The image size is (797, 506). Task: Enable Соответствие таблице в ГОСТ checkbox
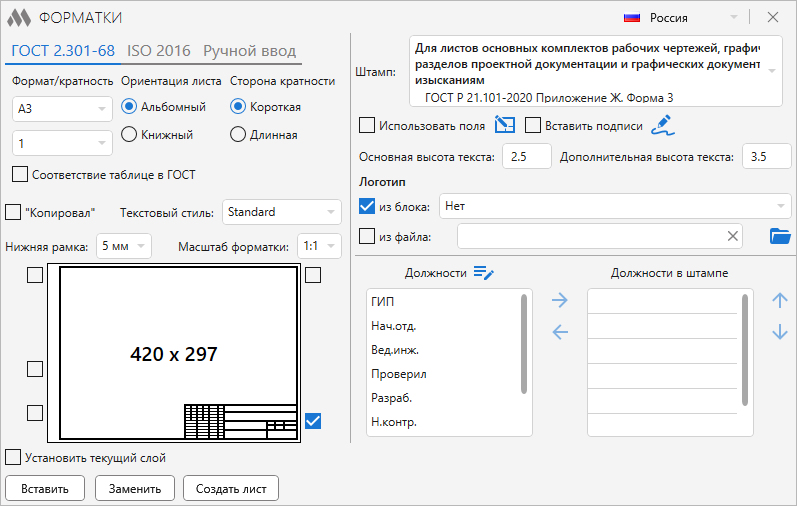(20, 174)
